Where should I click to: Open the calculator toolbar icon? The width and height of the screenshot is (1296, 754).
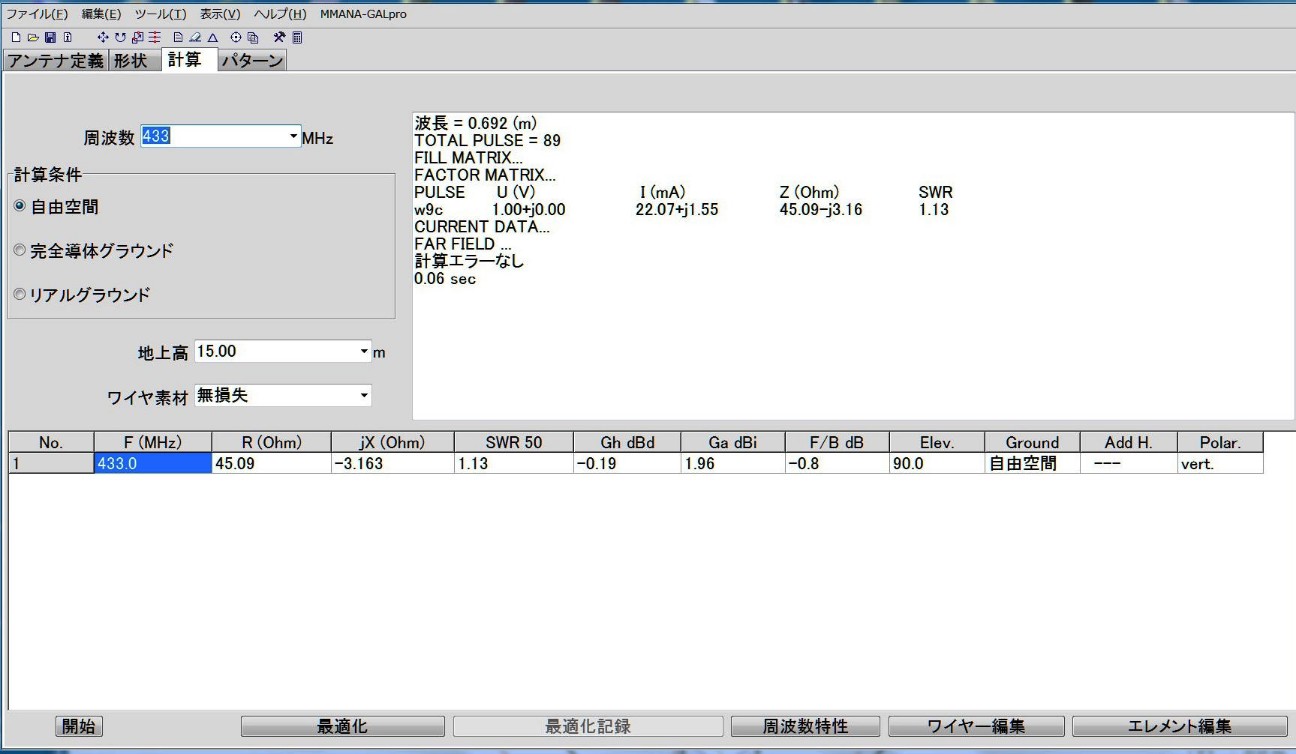click(x=297, y=38)
